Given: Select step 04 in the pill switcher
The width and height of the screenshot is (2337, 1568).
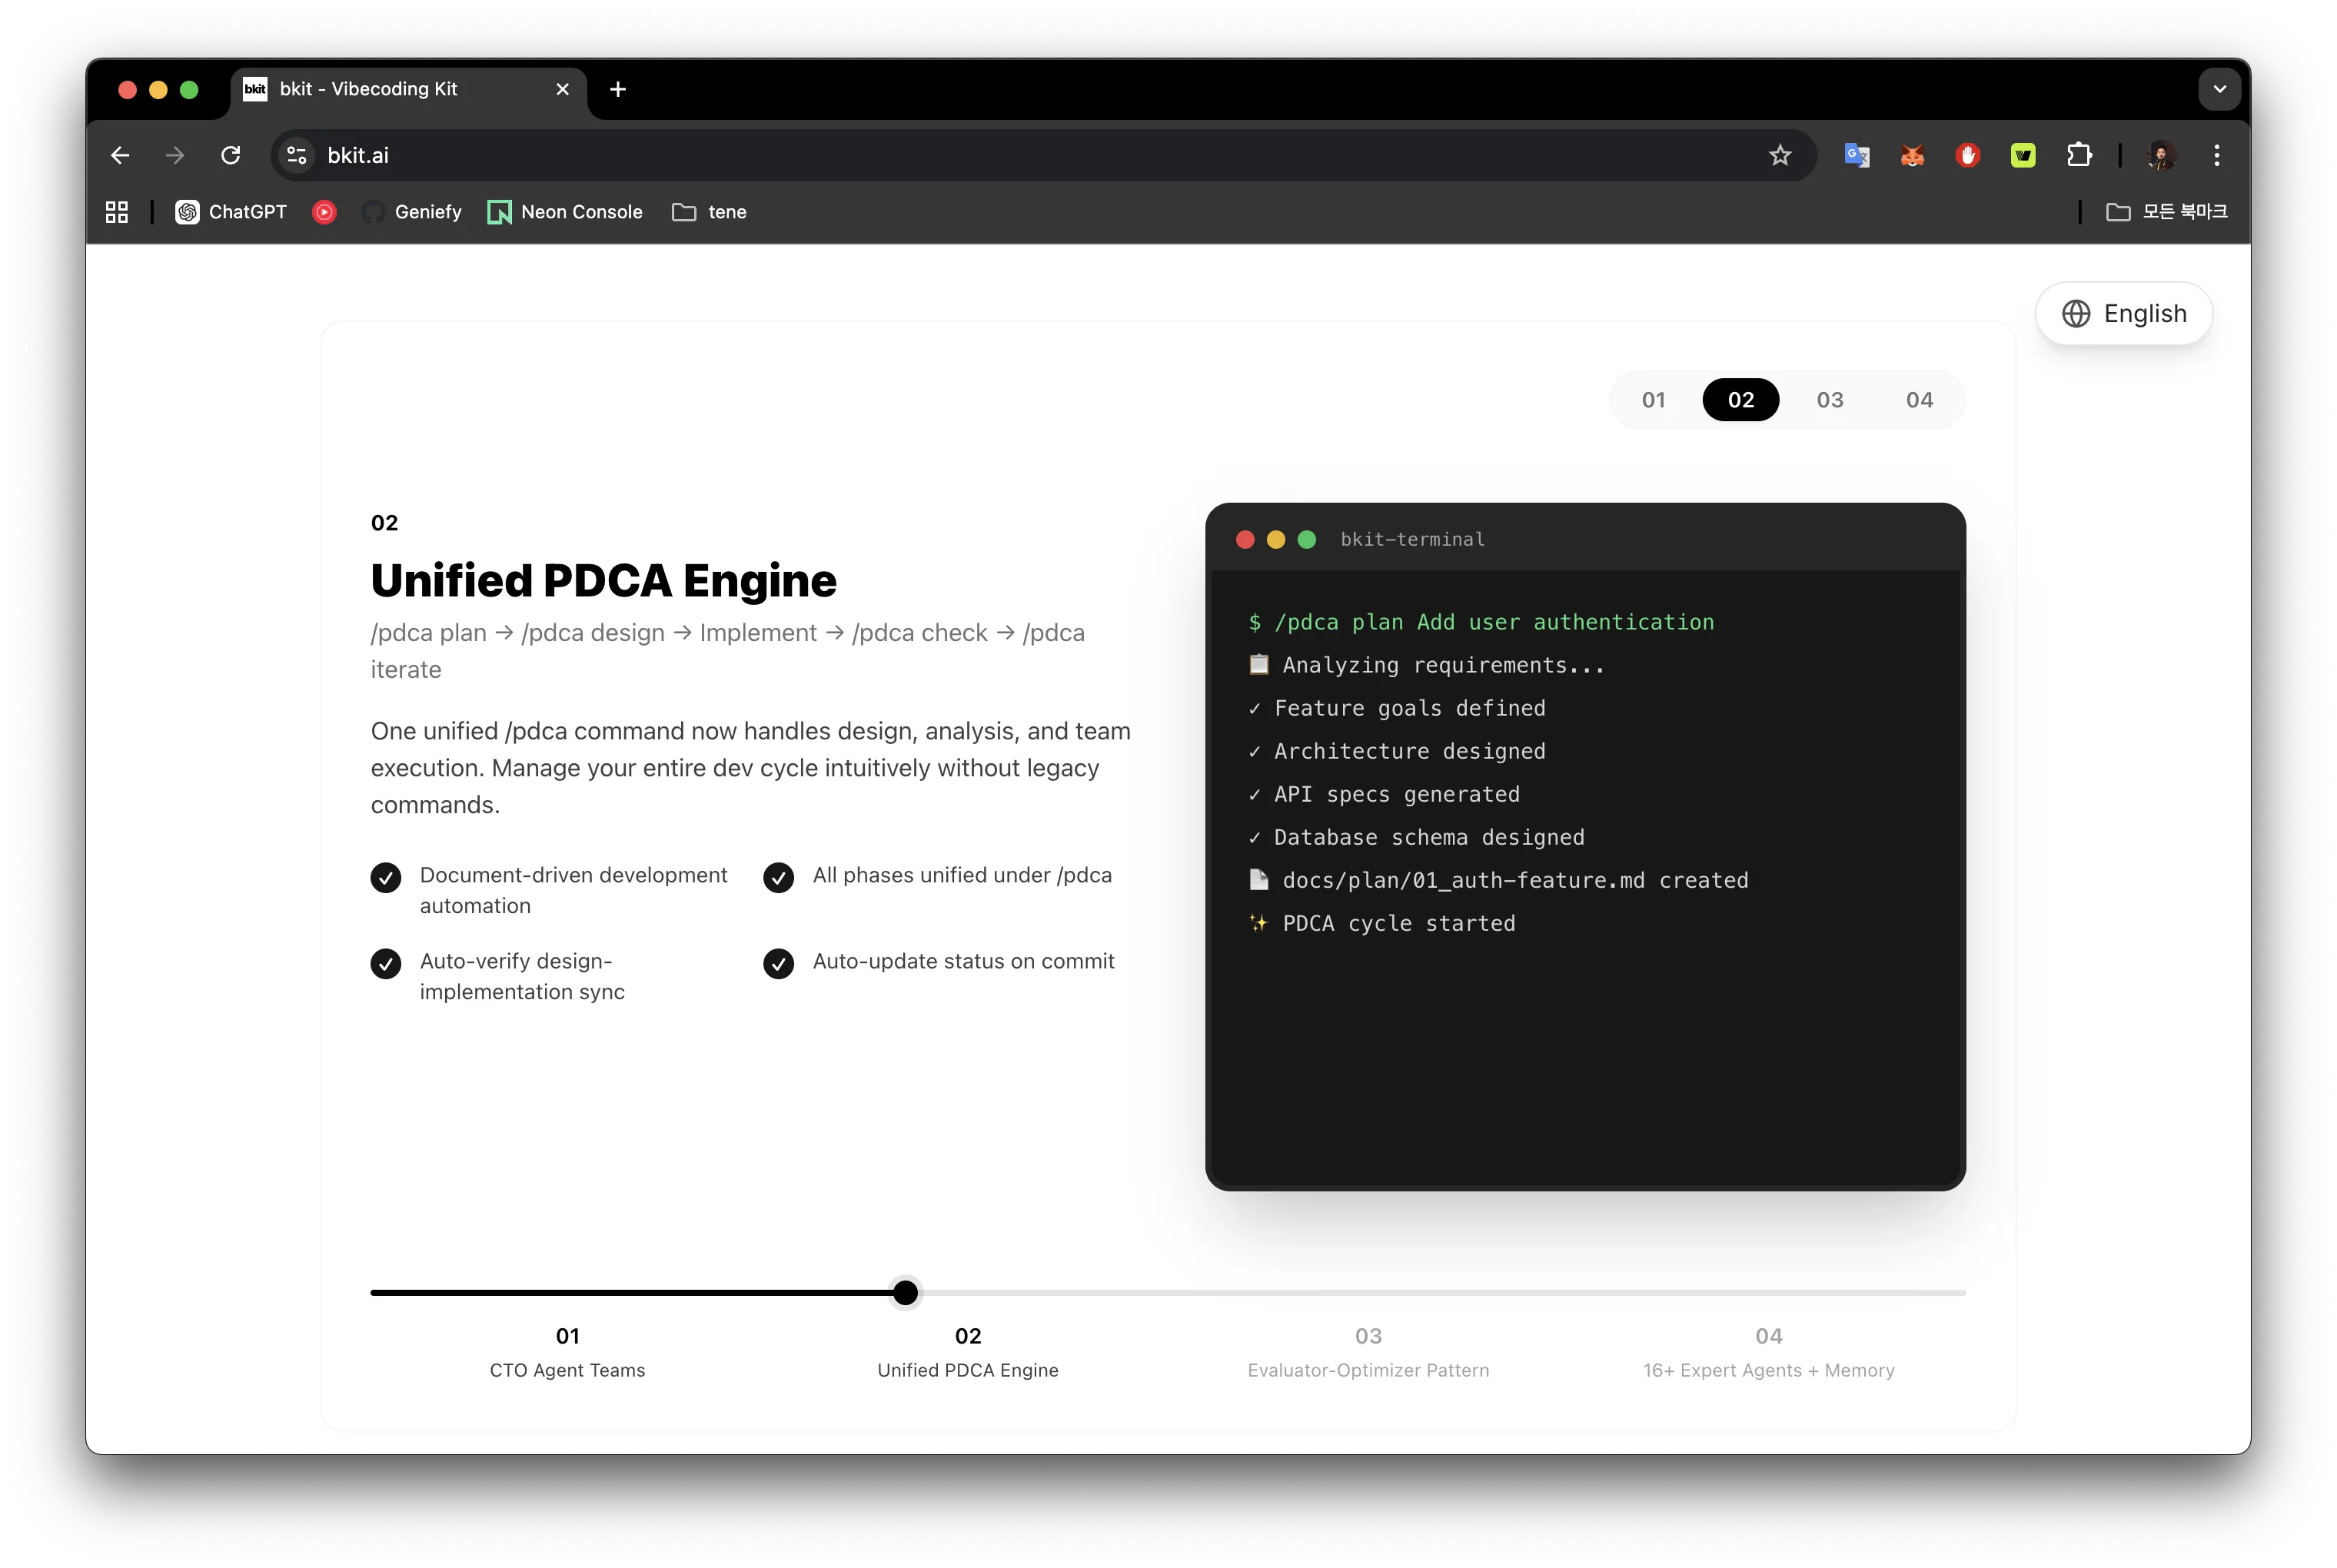Looking at the screenshot, I should point(1918,400).
